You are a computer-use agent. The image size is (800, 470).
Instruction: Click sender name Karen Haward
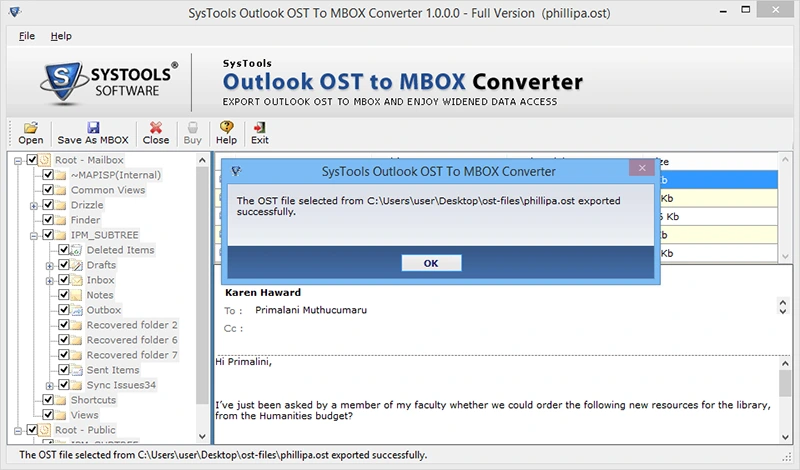point(263,292)
